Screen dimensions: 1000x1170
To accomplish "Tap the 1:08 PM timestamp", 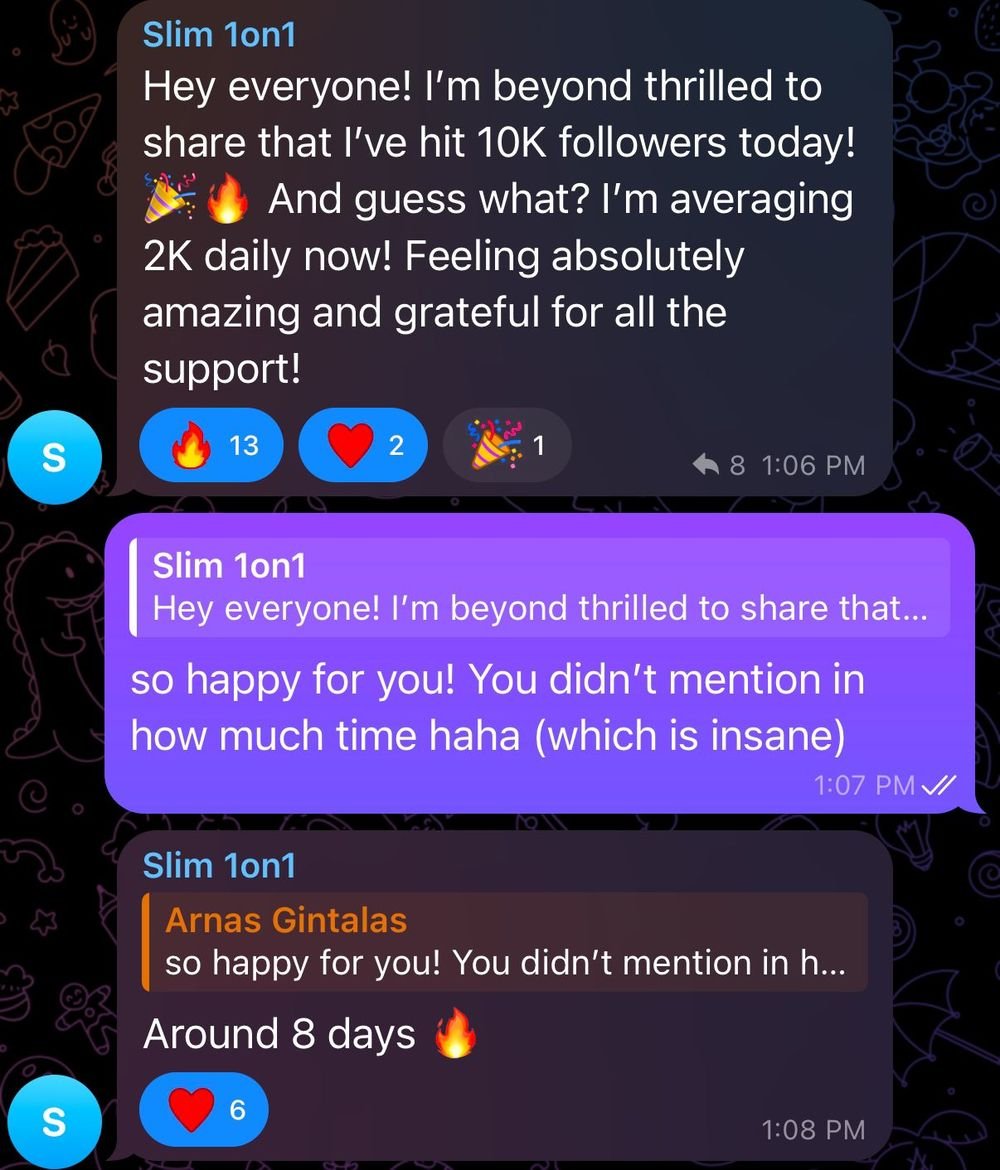I will 812,1129.
